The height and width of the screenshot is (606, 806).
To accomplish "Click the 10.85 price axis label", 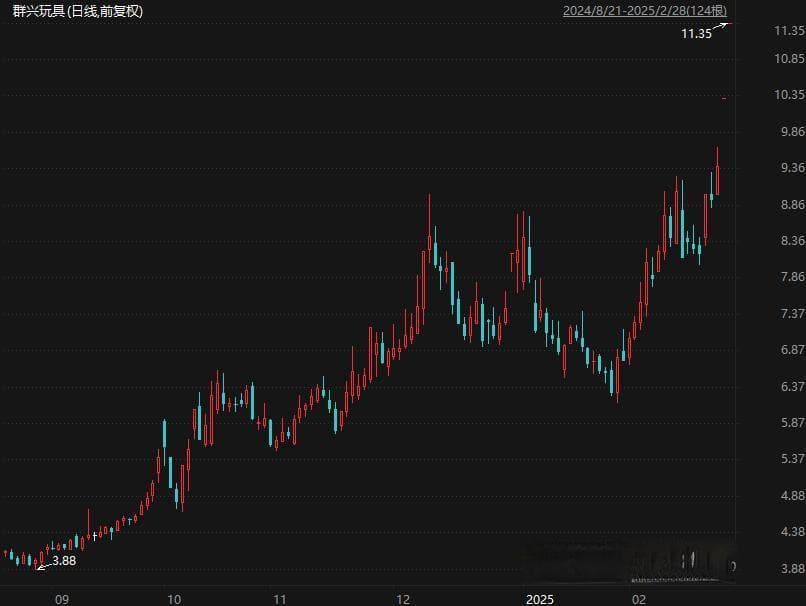I will [x=790, y=59].
